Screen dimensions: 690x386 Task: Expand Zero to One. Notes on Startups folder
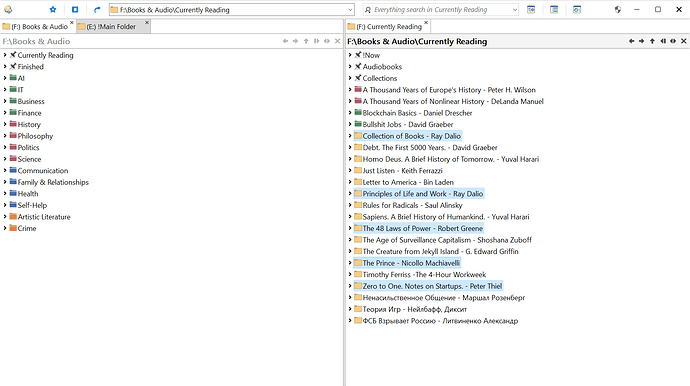(350, 286)
